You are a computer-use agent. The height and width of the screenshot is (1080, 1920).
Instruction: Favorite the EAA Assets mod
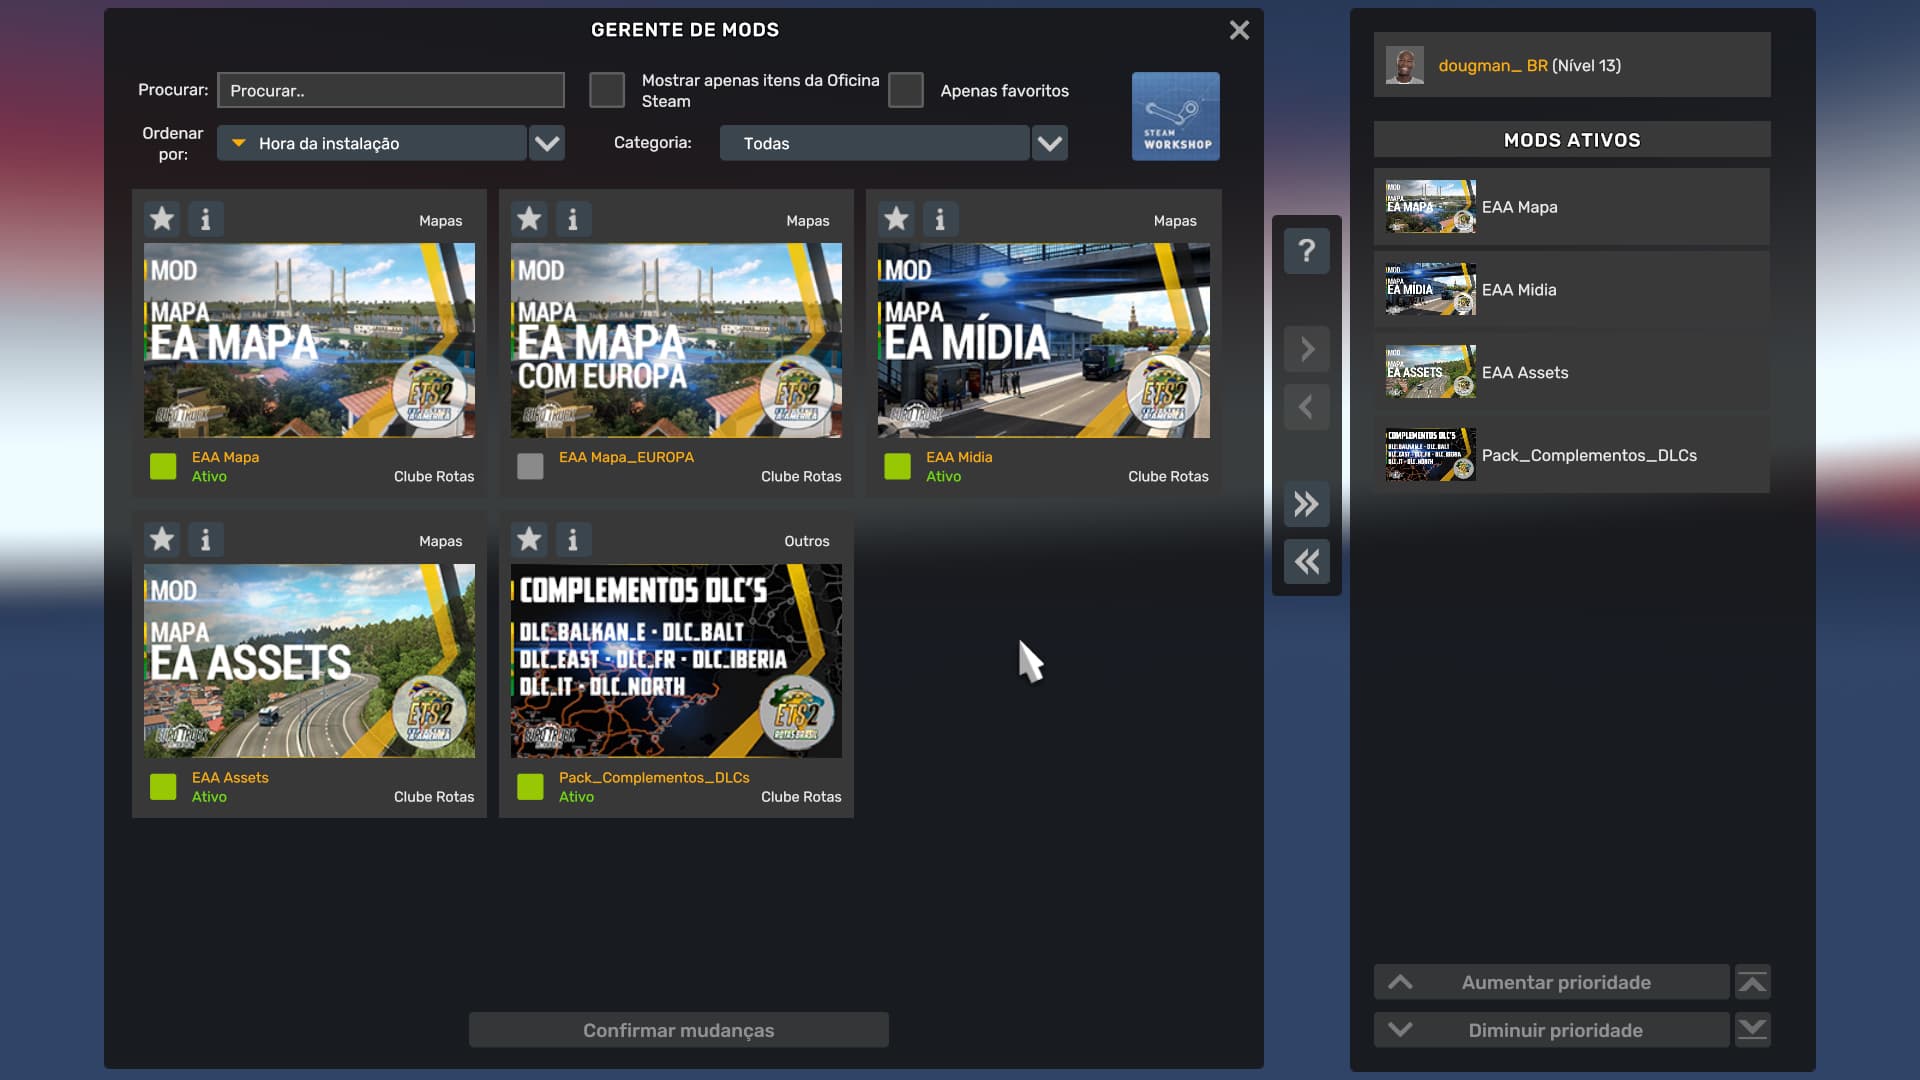162,540
